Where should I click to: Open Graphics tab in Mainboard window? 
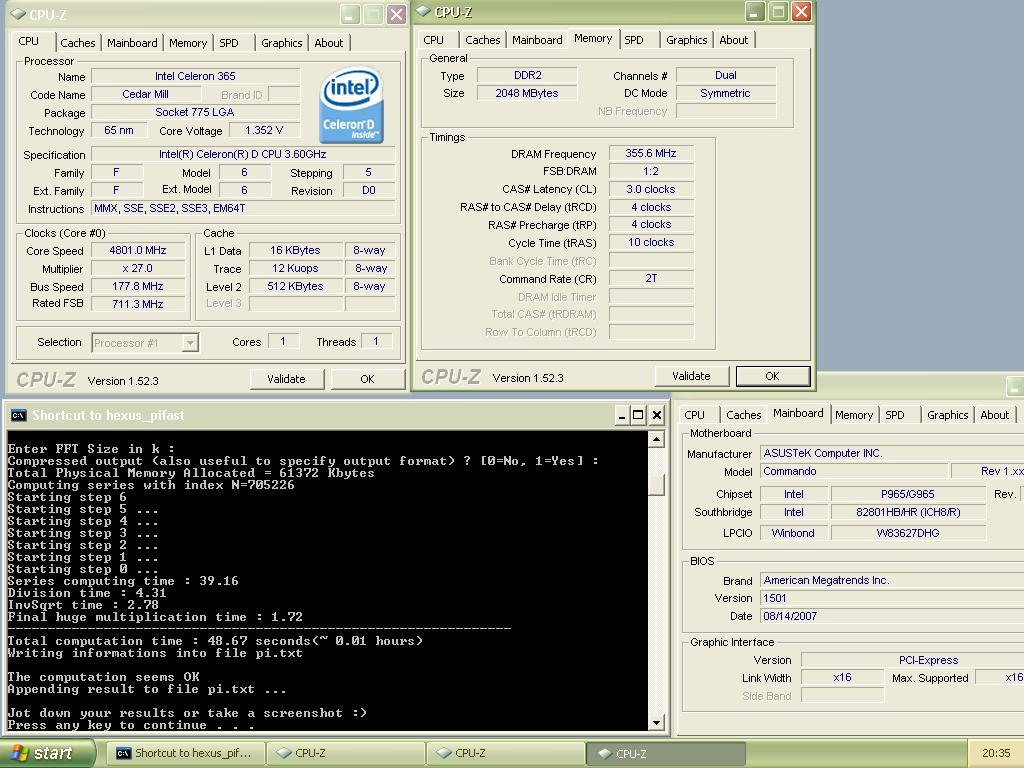click(x=948, y=415)
